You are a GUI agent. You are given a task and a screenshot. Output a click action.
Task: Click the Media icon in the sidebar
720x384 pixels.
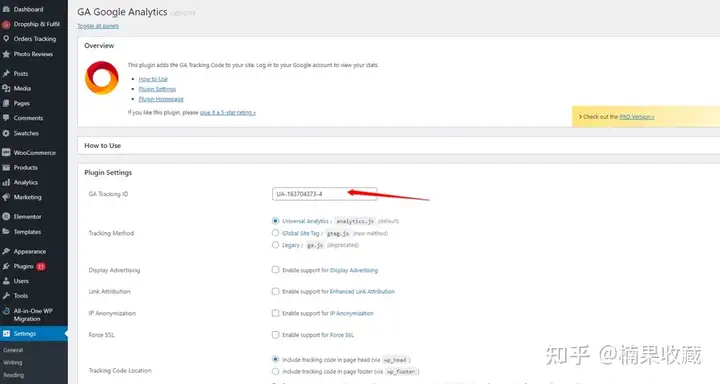coord(6,88)
